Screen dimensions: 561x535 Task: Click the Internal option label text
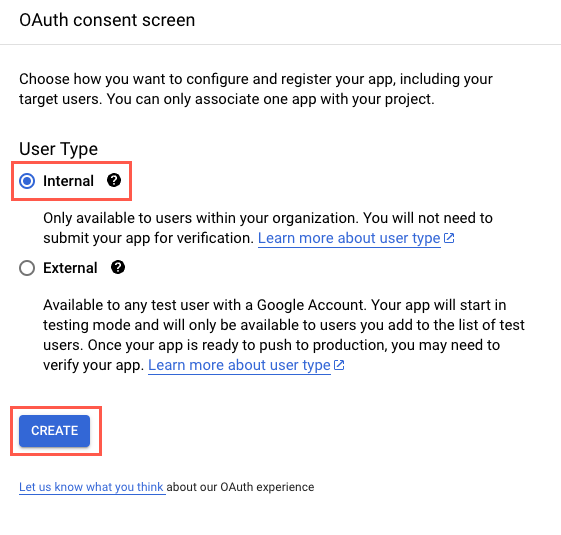click(68, 181)
